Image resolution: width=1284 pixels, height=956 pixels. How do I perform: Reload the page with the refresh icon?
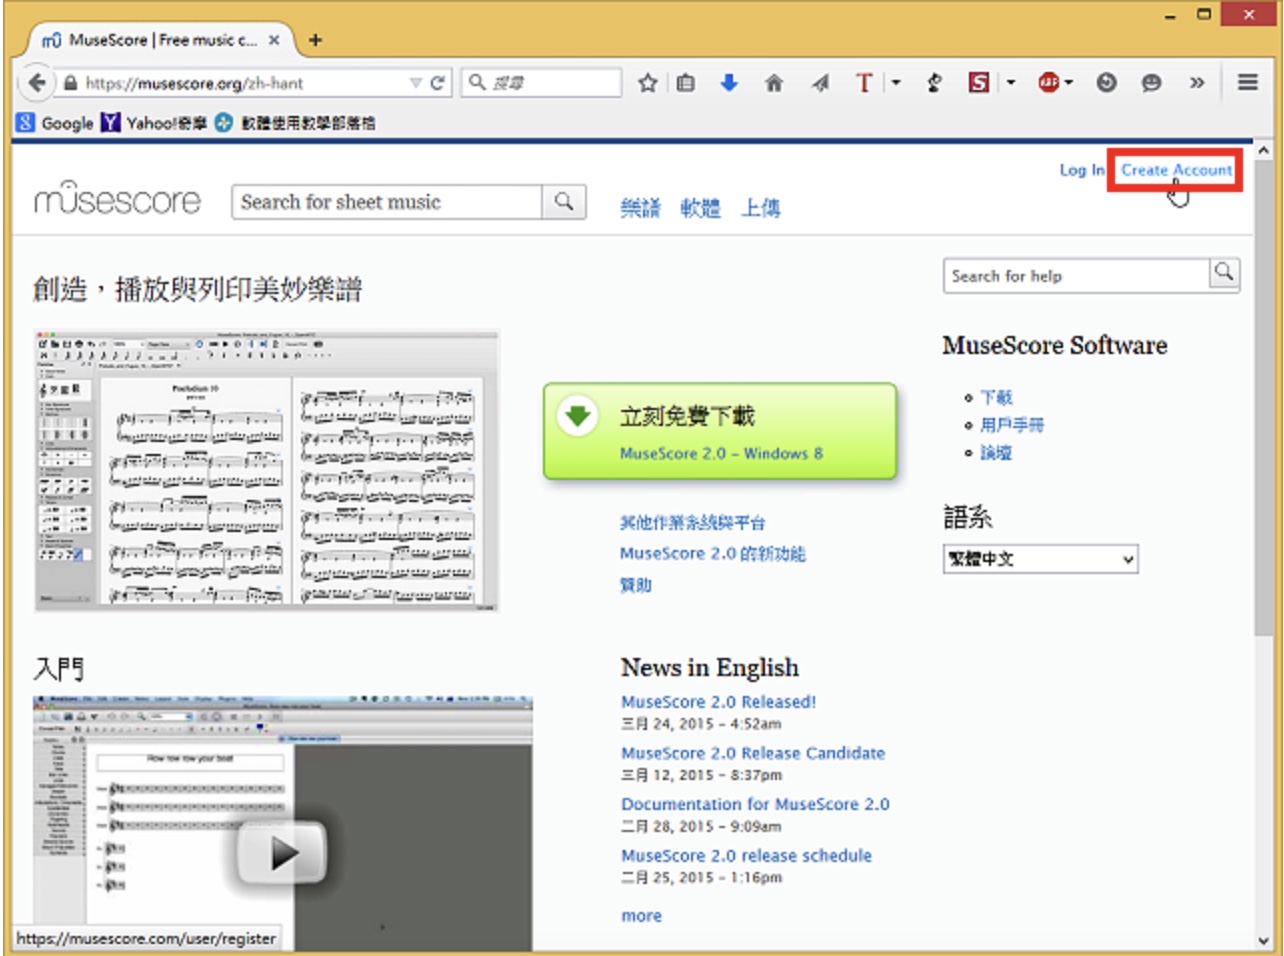click(437, 83)
